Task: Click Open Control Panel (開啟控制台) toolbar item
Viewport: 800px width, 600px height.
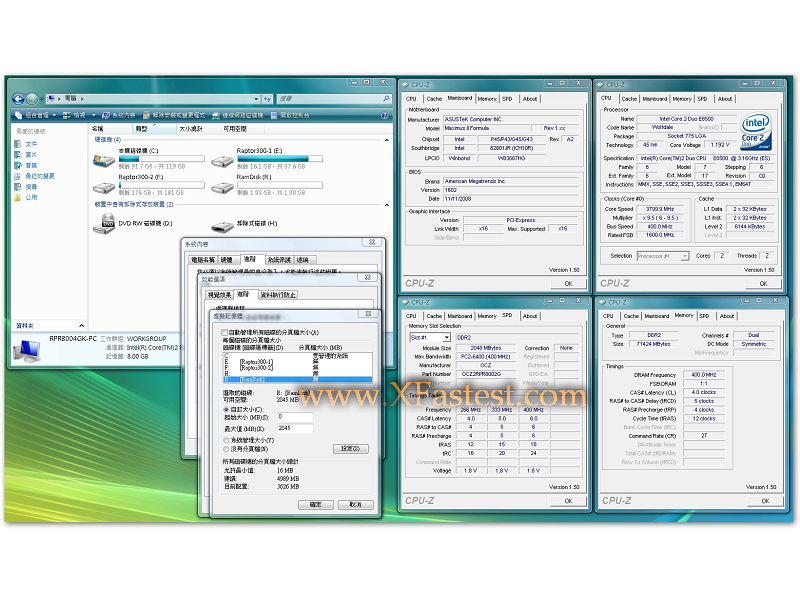Action: coord(290,115)
